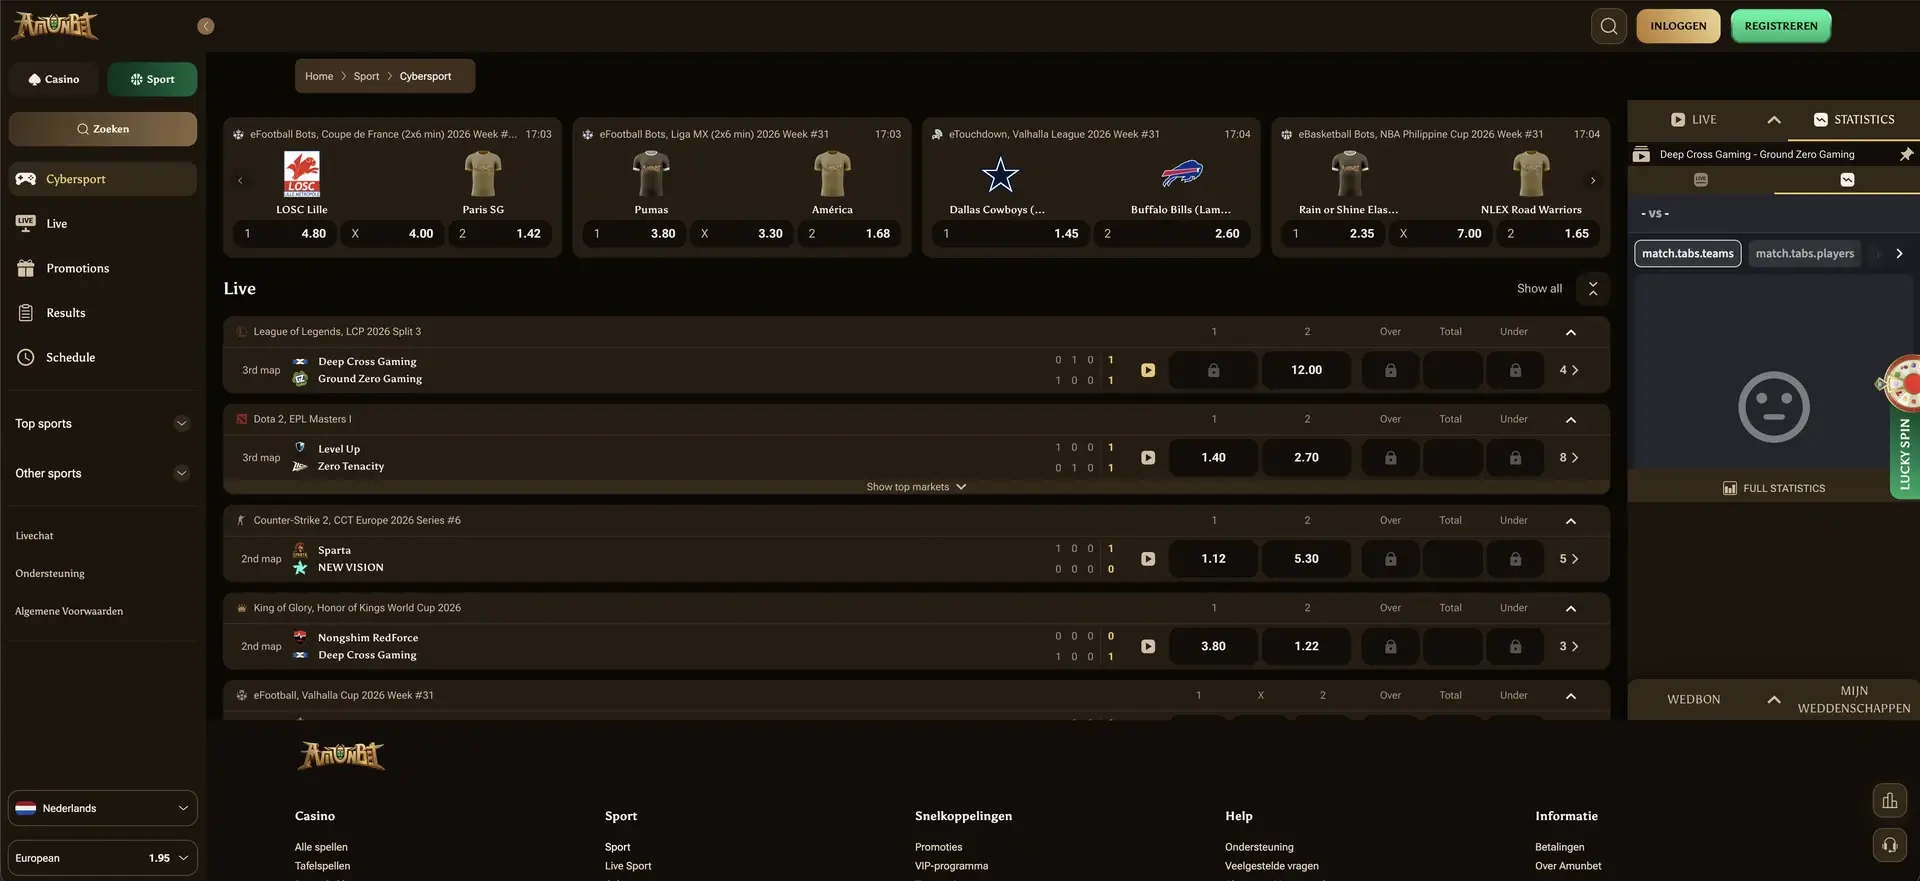This screenshot has width=1920, height=881.
Task: Expand the Top sports section
Action: [x=103, y=423]
